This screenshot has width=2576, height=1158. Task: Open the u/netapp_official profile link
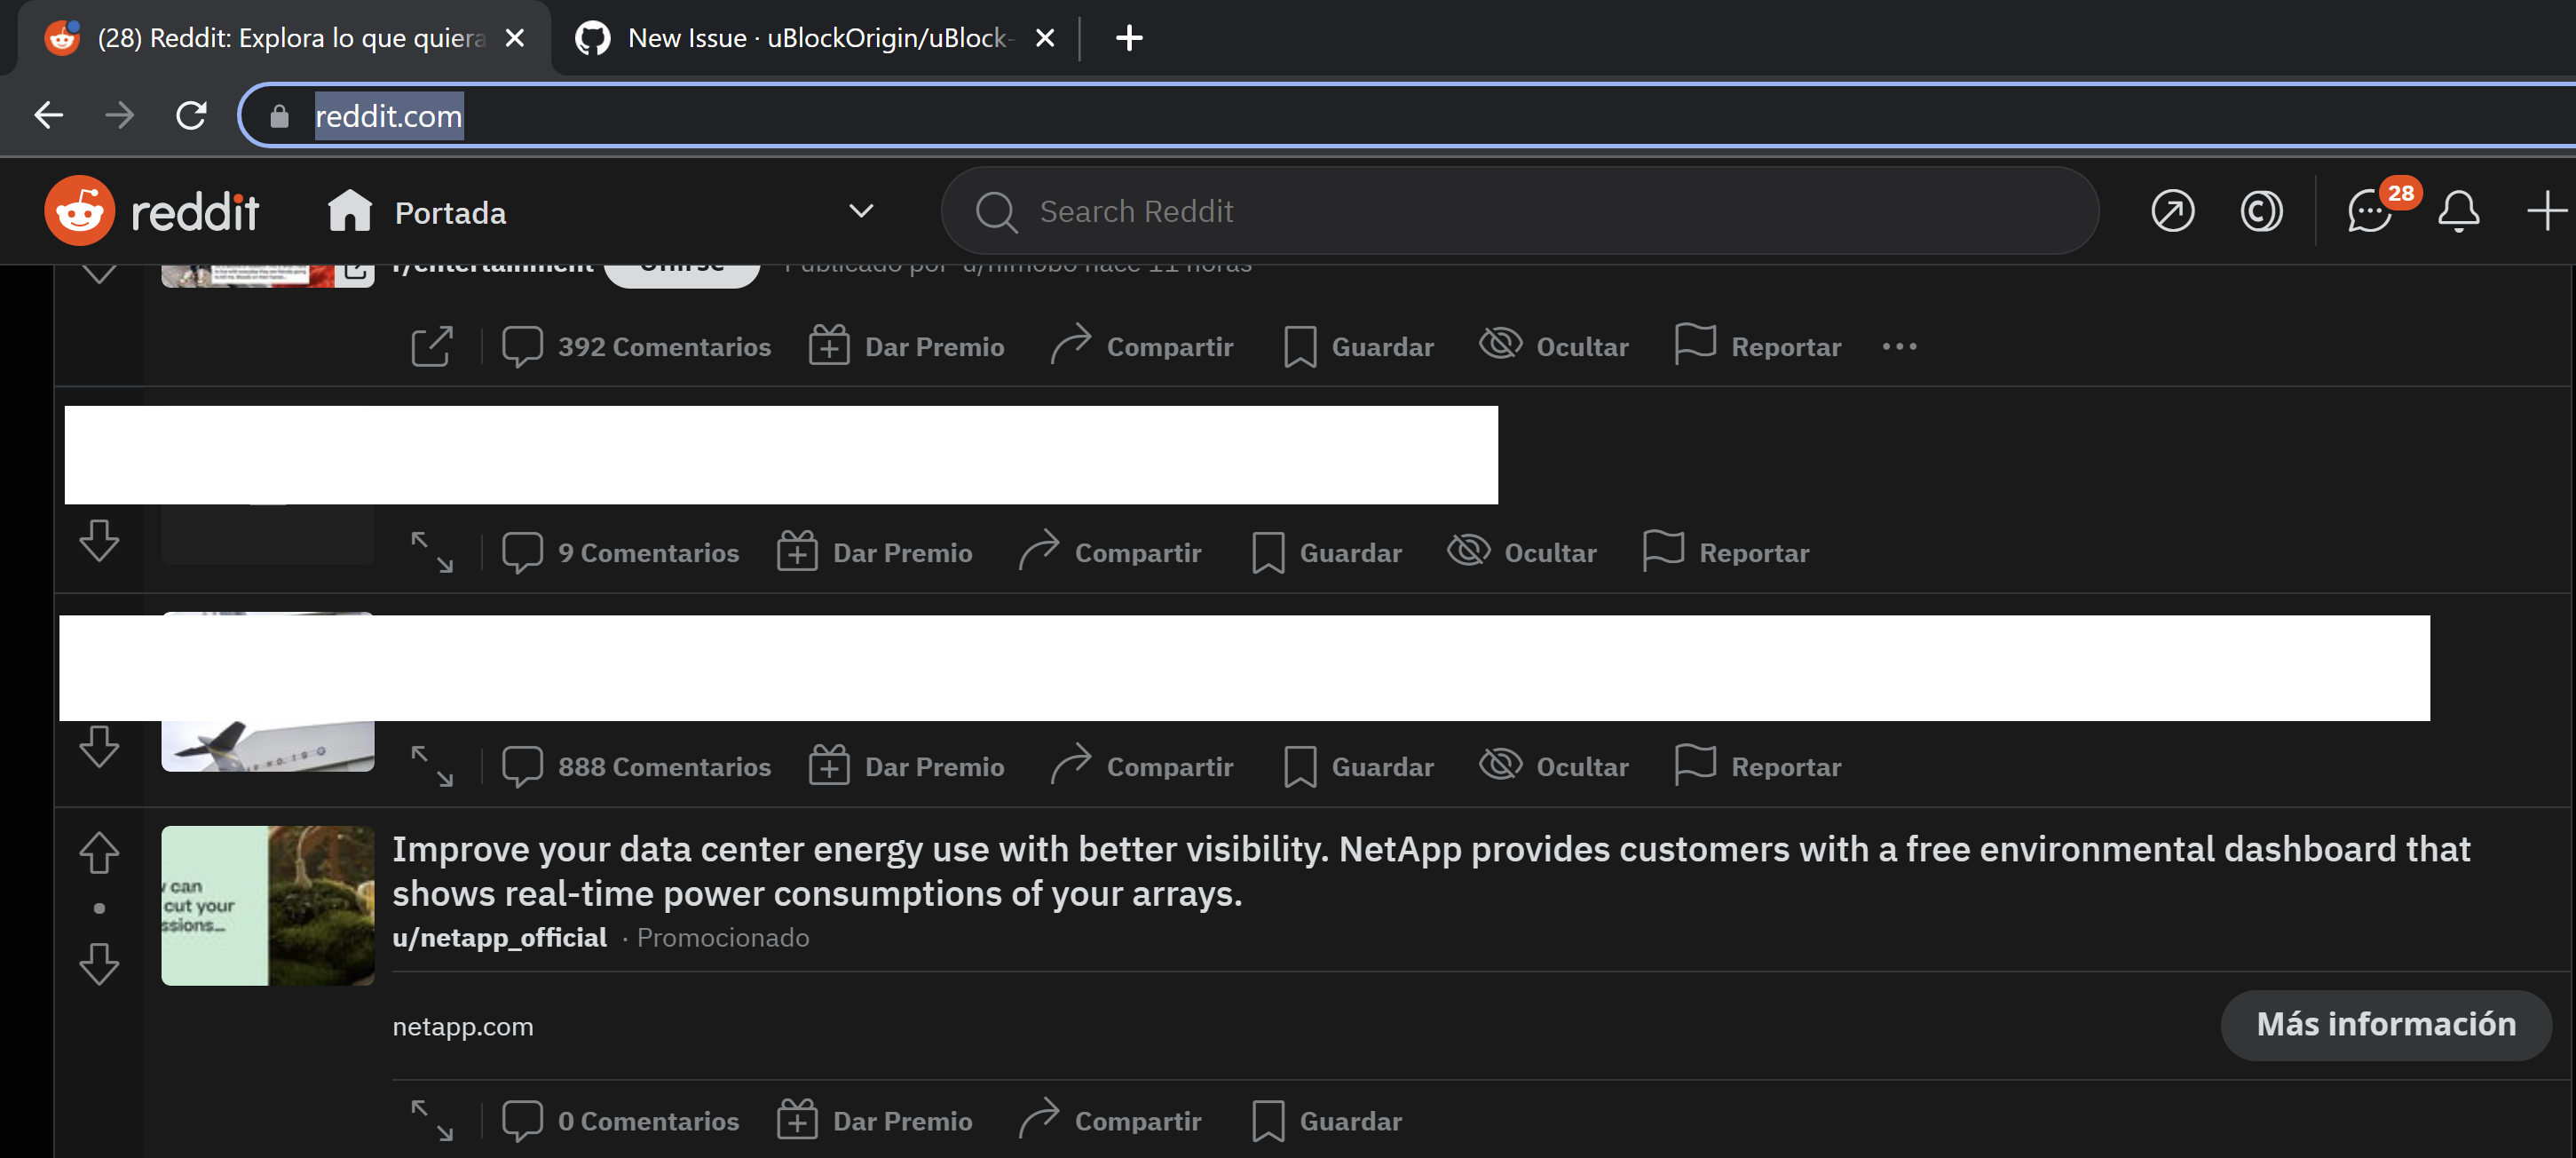499,937
